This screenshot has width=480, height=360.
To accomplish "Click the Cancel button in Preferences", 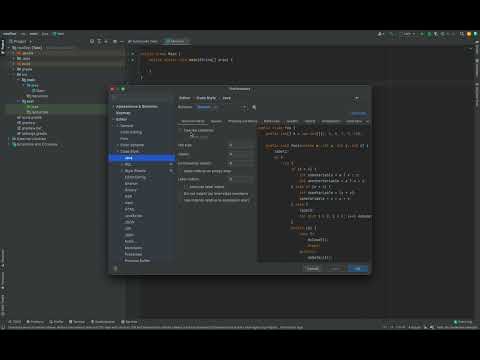I will (313, 268).
